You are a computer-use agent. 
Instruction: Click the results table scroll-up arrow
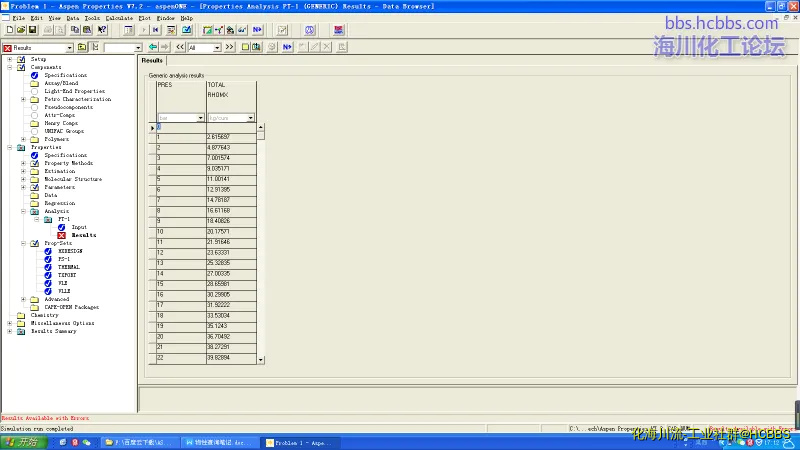click(x=261, y=127)
